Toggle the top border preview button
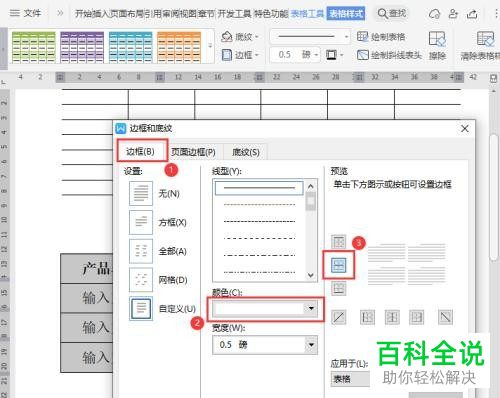Screen dimensions: 500x398 click(339, 242)
